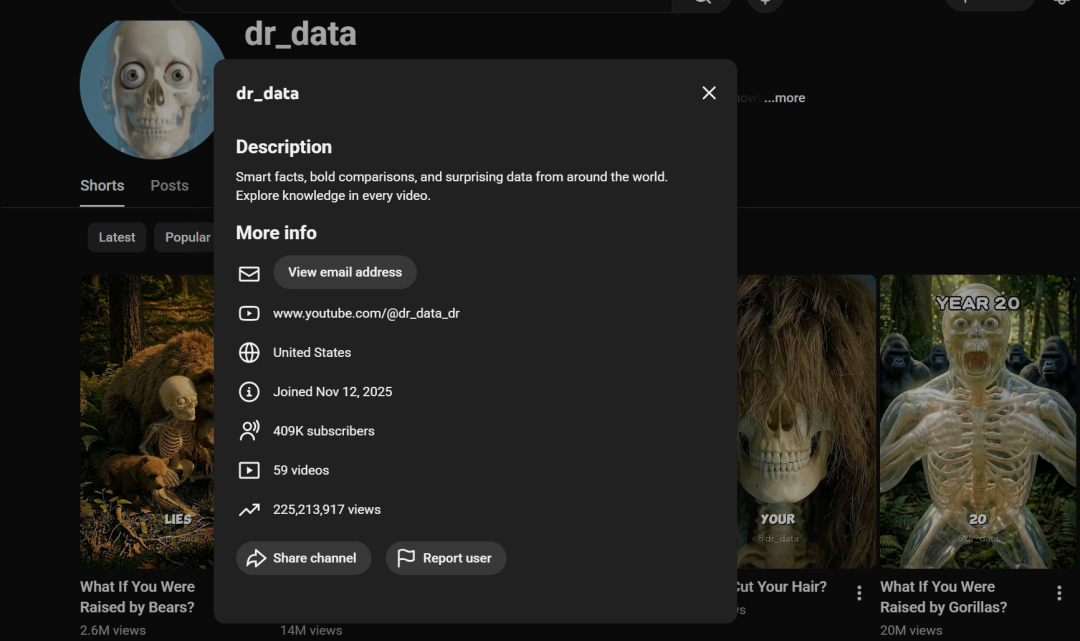
Task: Click Share channel button
Action: pyautogui.click(x=304, y=558)
